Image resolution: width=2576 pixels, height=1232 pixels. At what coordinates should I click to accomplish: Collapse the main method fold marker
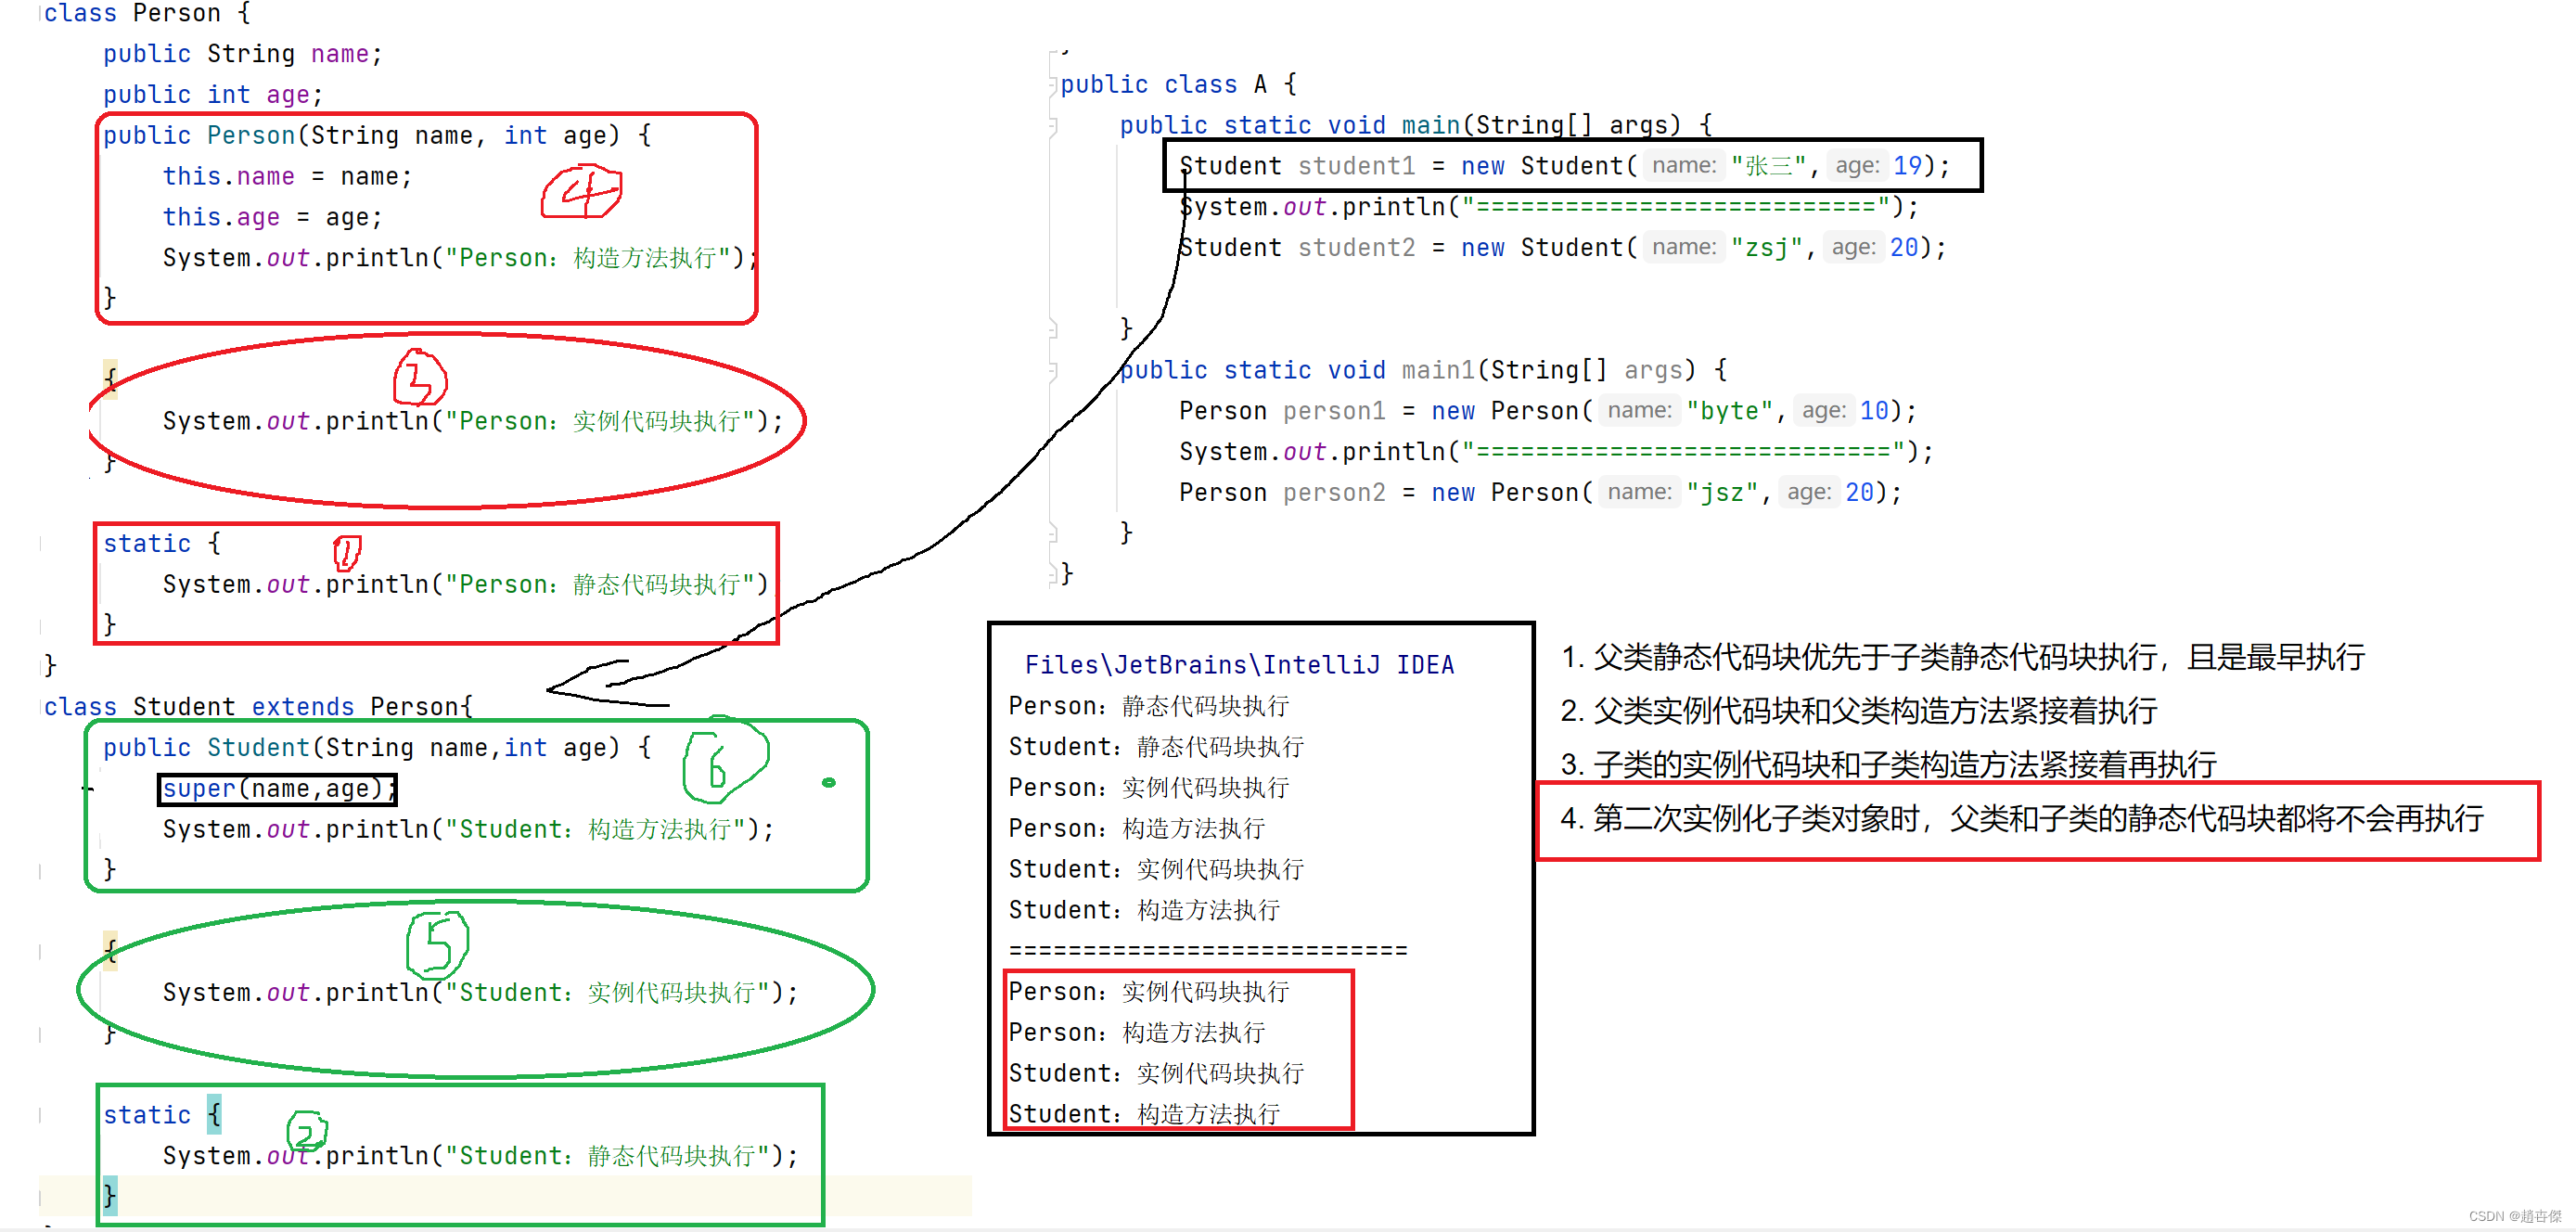[1053, 126]
